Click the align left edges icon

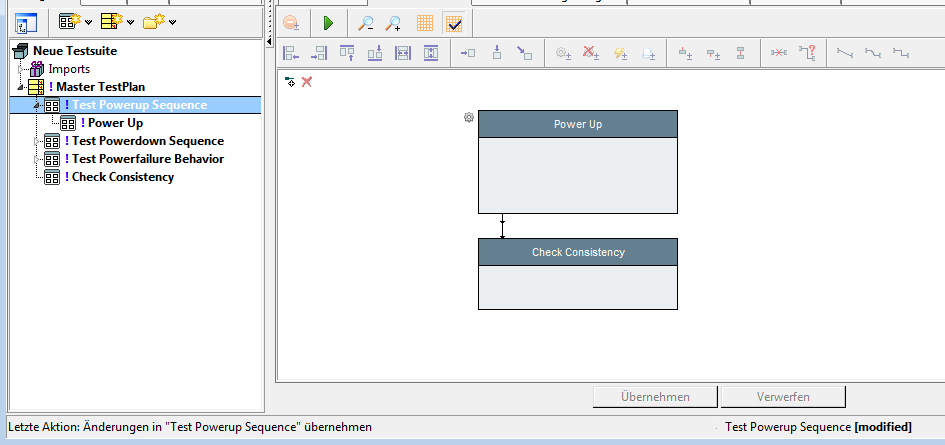tap(291, 53)
